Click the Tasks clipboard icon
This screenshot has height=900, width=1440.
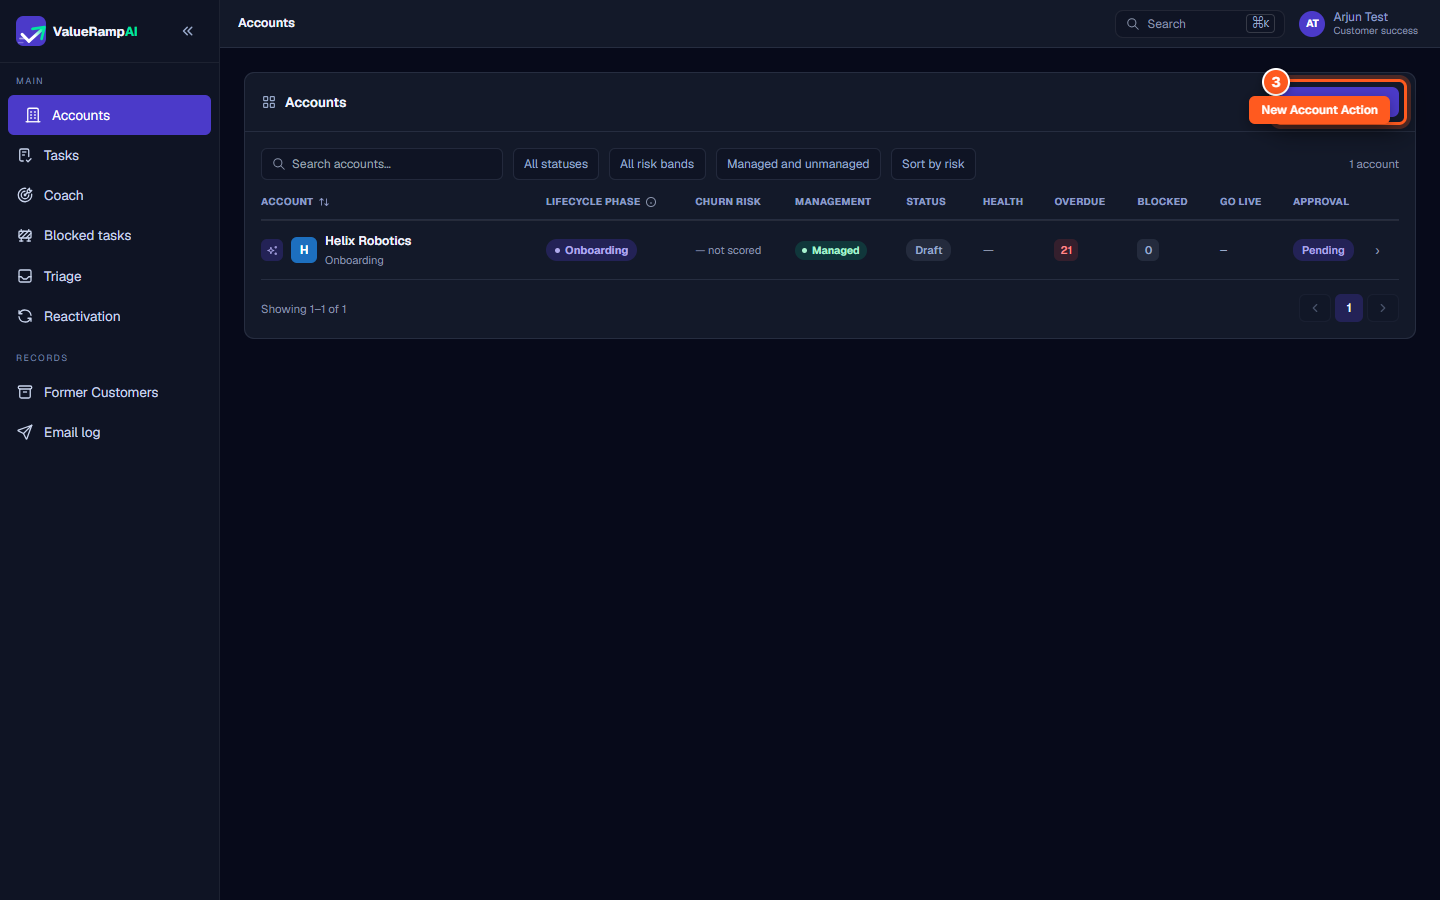coord(25,155)
